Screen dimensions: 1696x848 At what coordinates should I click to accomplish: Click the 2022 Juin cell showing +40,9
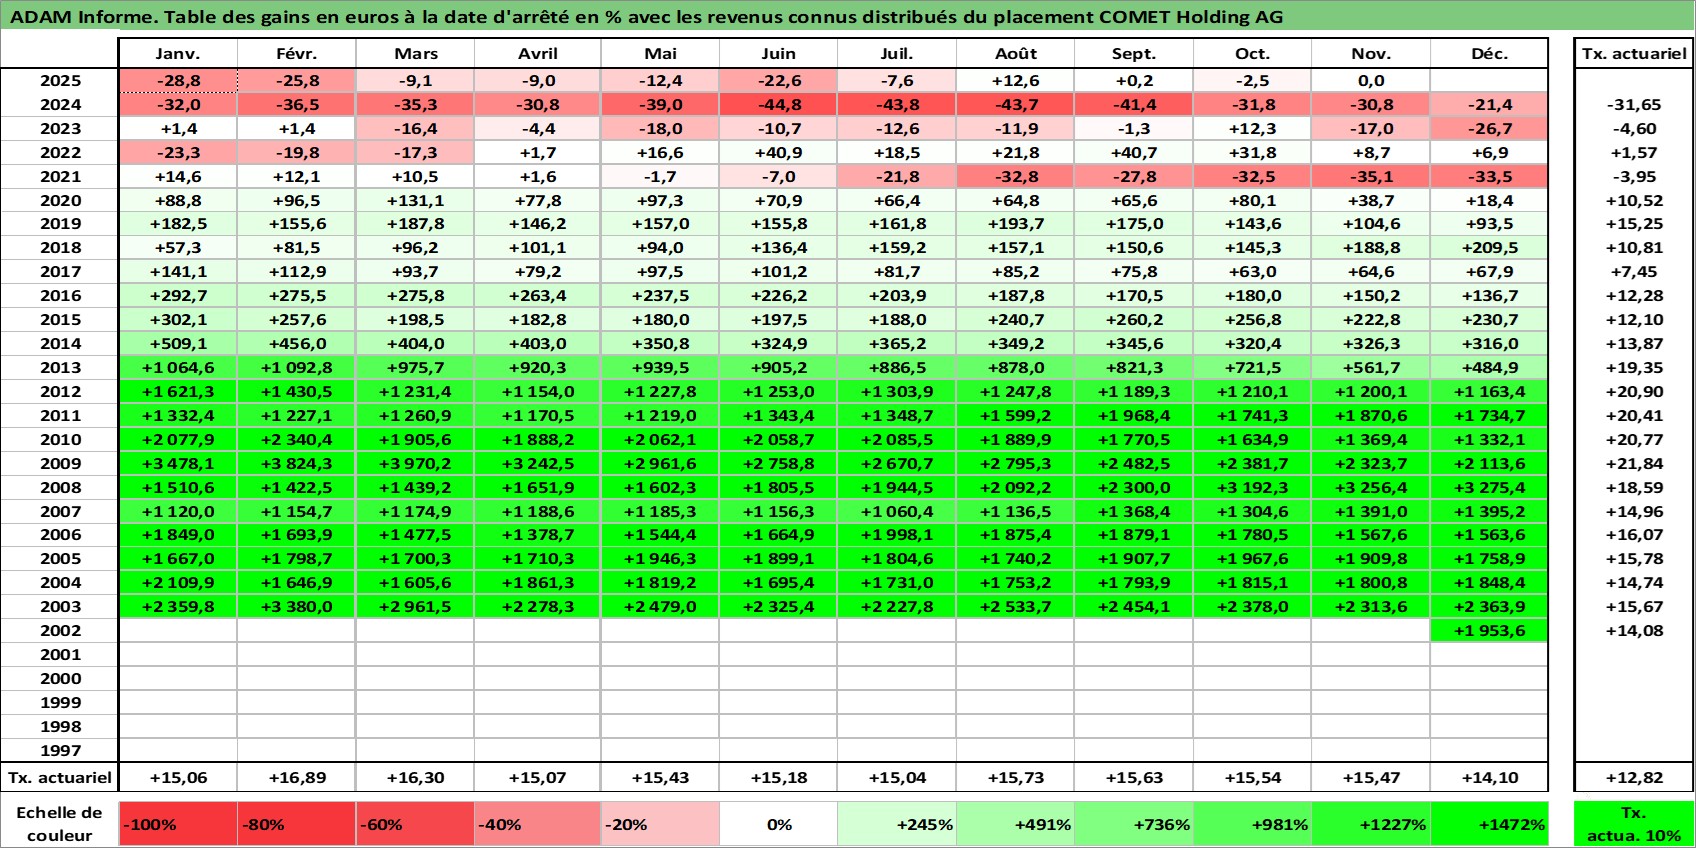tap(778, 153)
